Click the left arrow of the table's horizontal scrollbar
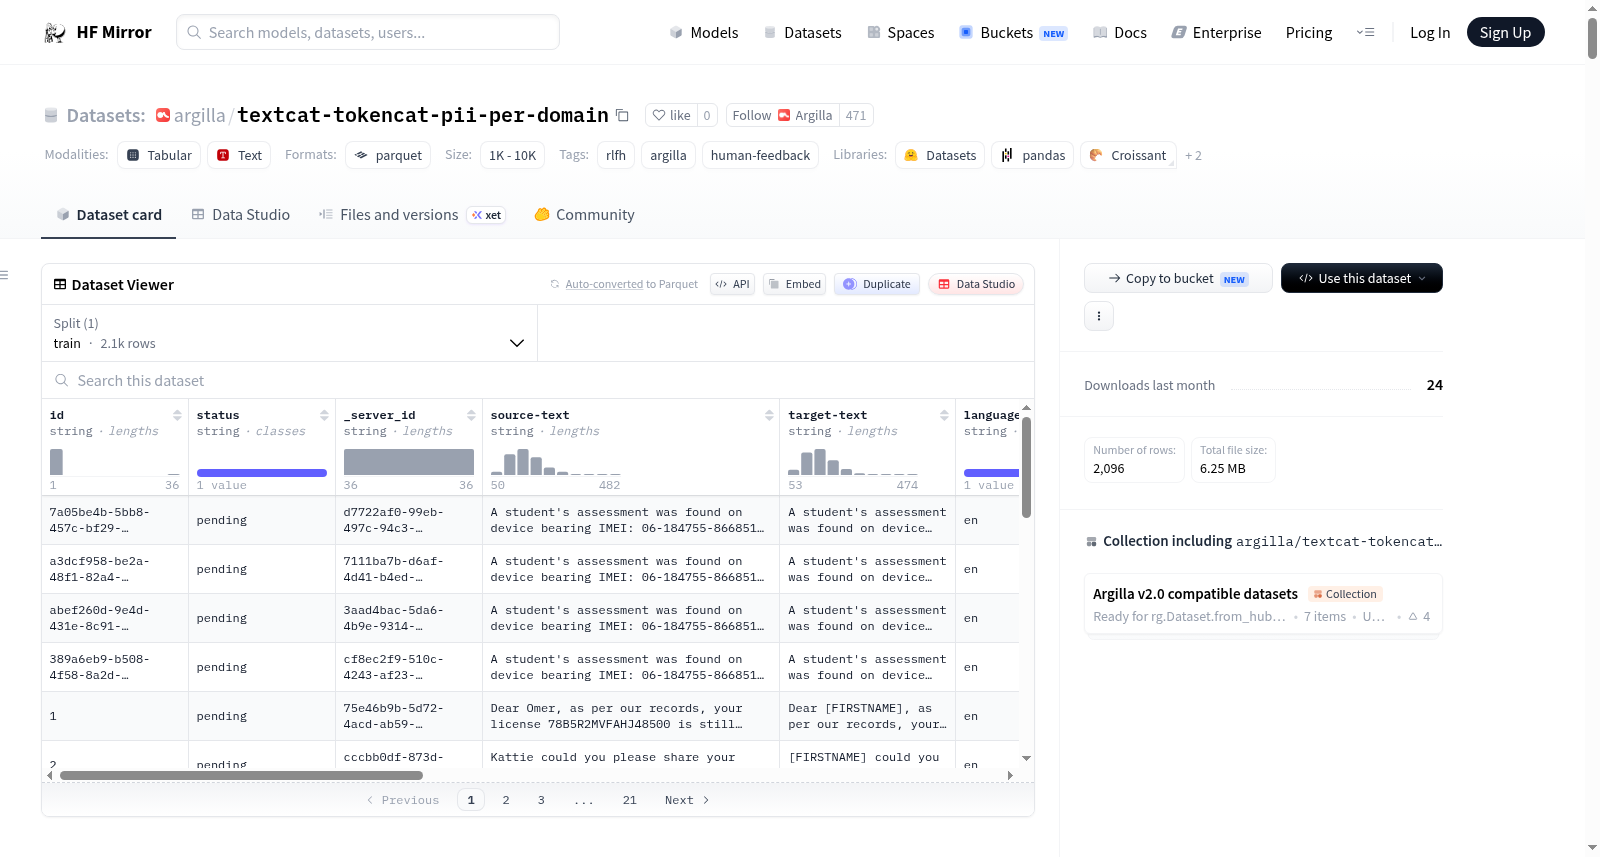 pyautogui.click(x=50, y=775)
